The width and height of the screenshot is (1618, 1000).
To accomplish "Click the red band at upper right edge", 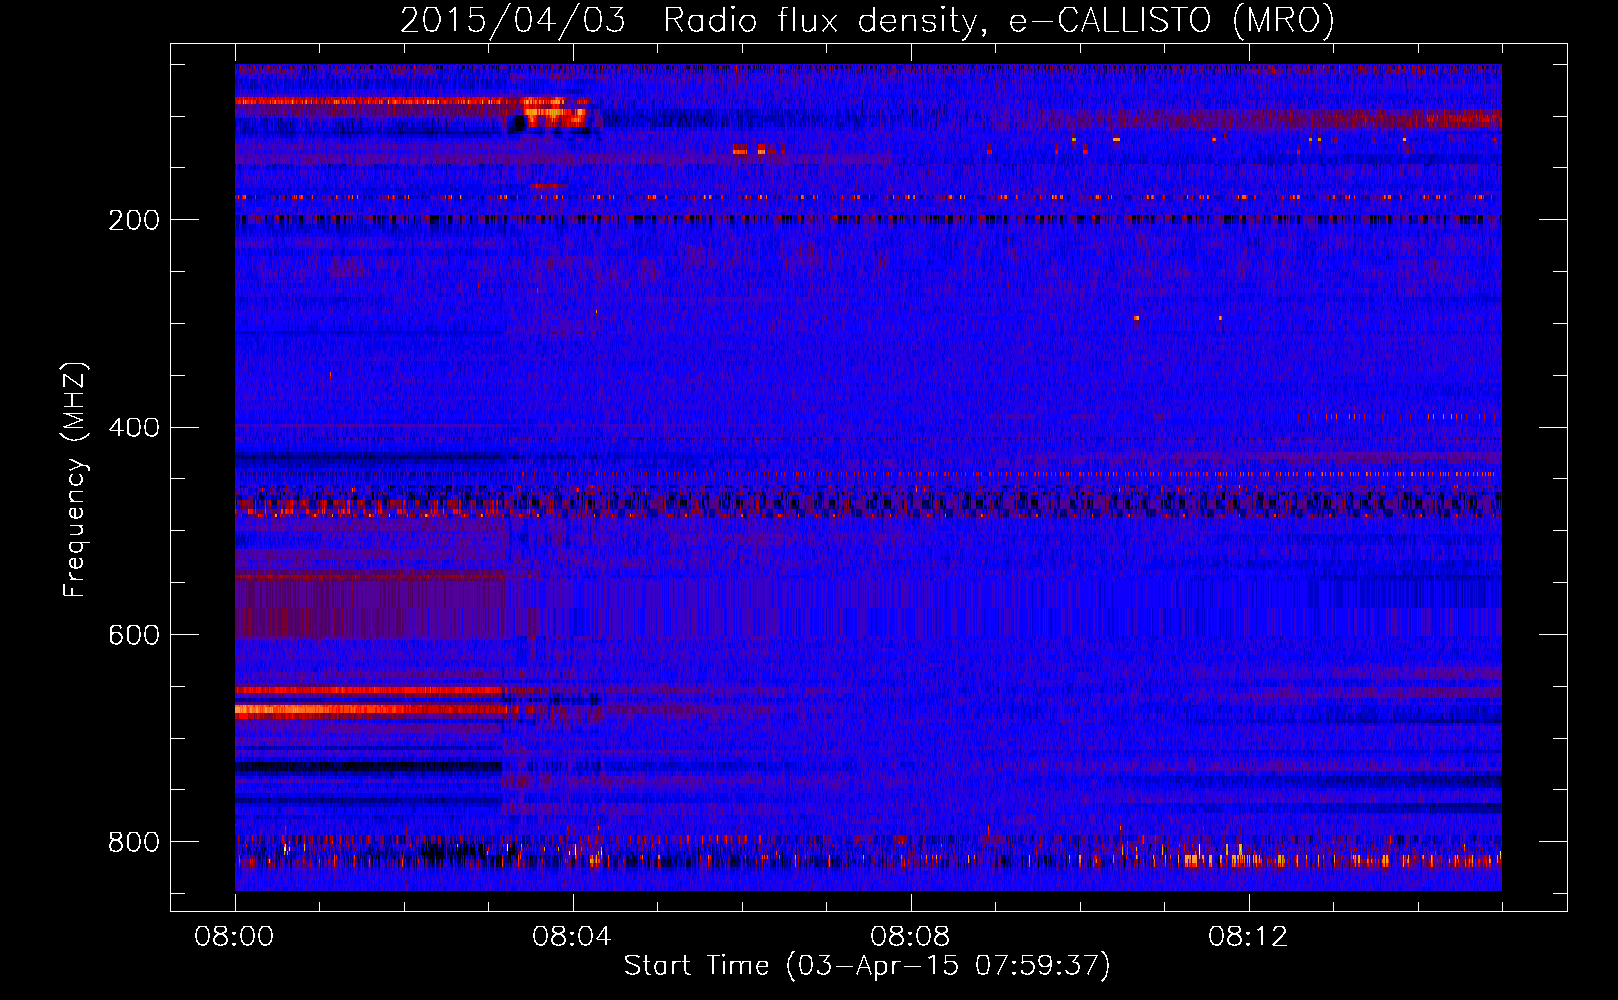I will (x=1270, y=120).
